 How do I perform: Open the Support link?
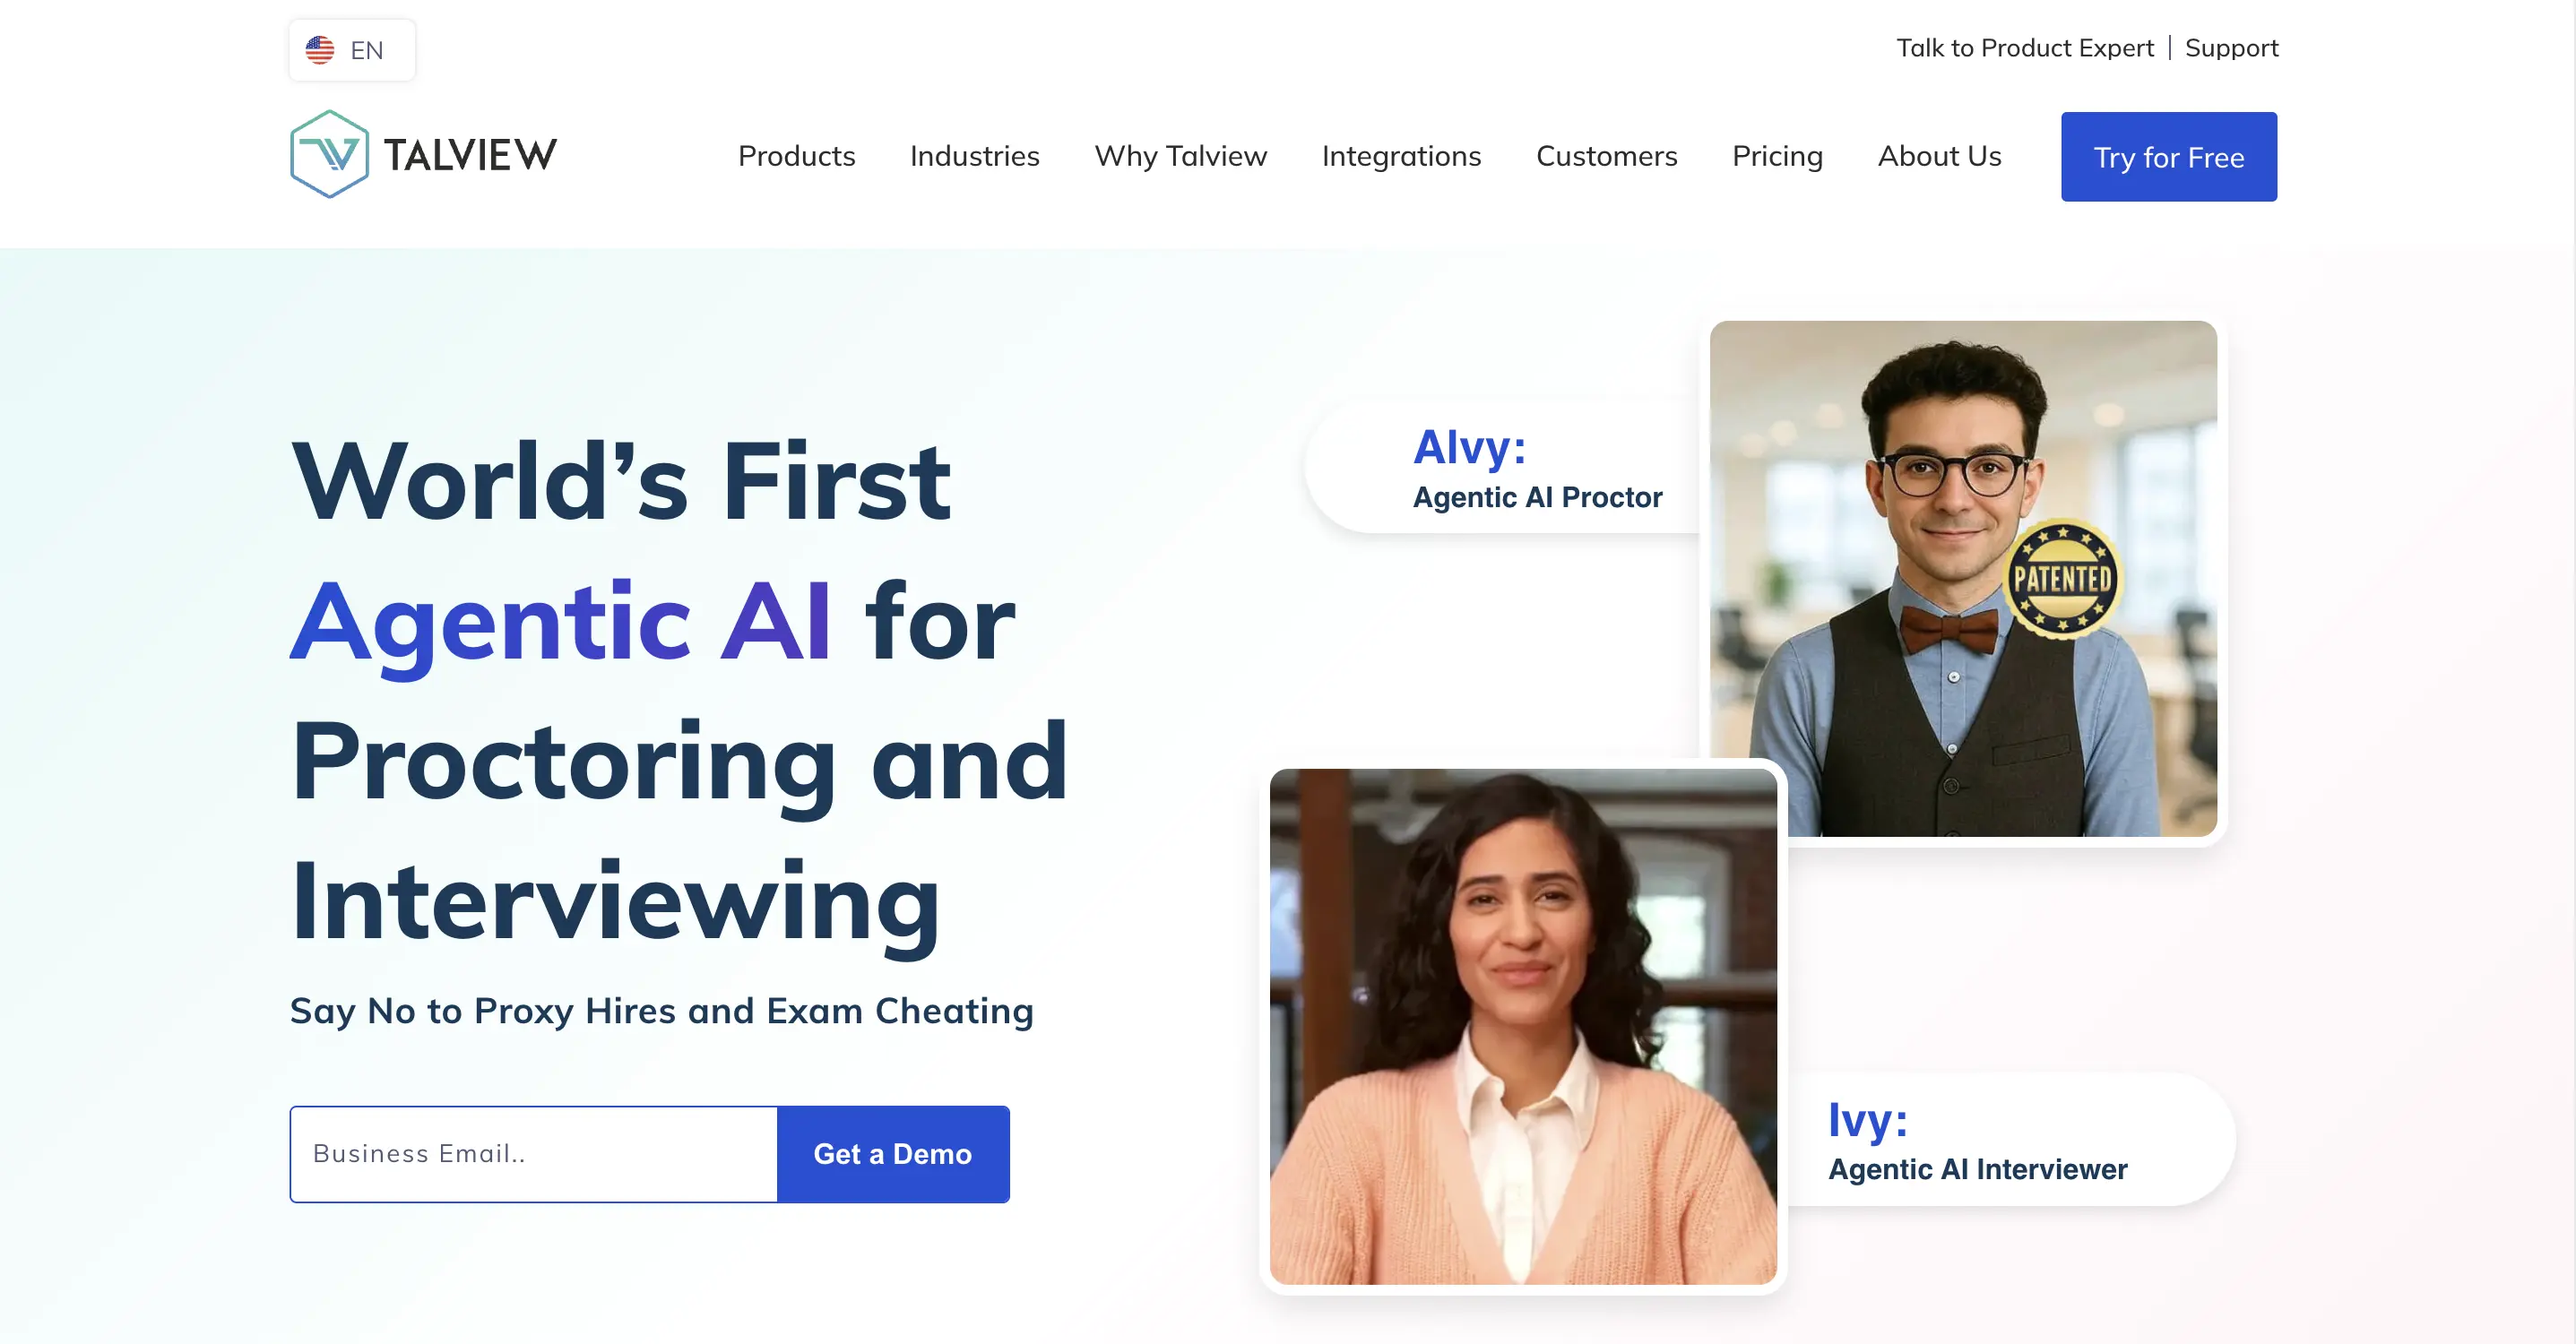[2231, 48]
